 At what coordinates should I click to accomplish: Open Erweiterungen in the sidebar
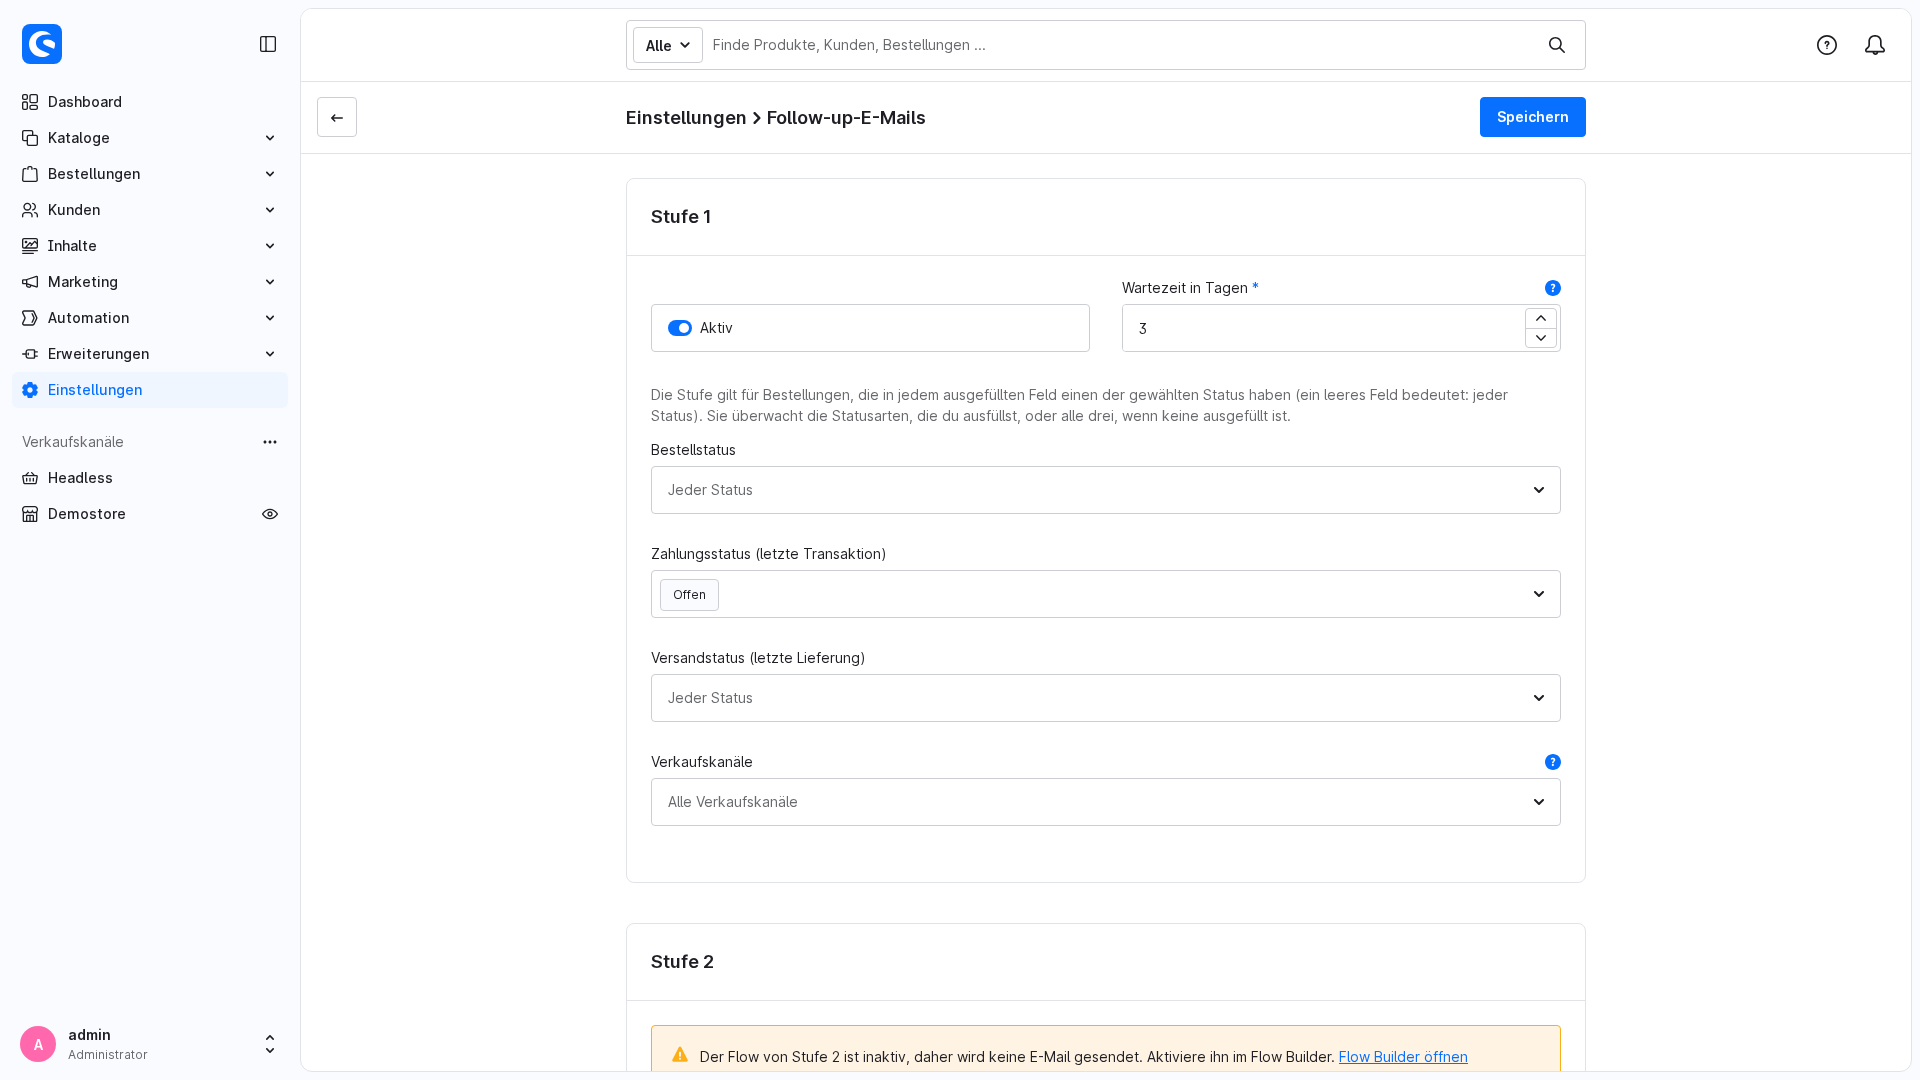click(x=150, y=354)
